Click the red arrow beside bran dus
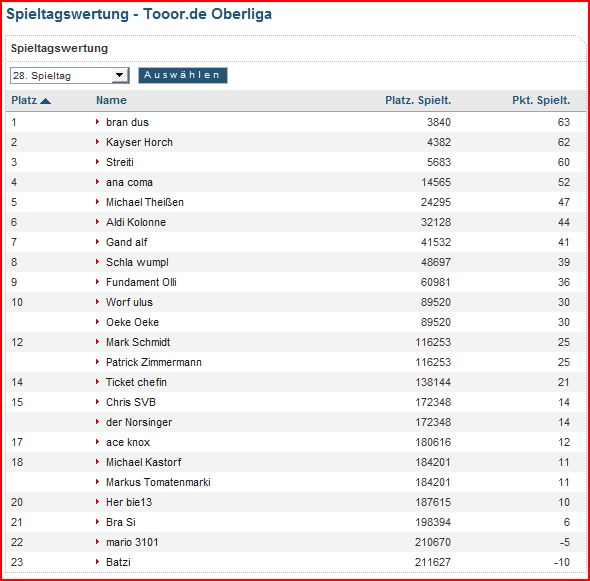Screen dimensions: 590x581 click(x=97, y=122)
